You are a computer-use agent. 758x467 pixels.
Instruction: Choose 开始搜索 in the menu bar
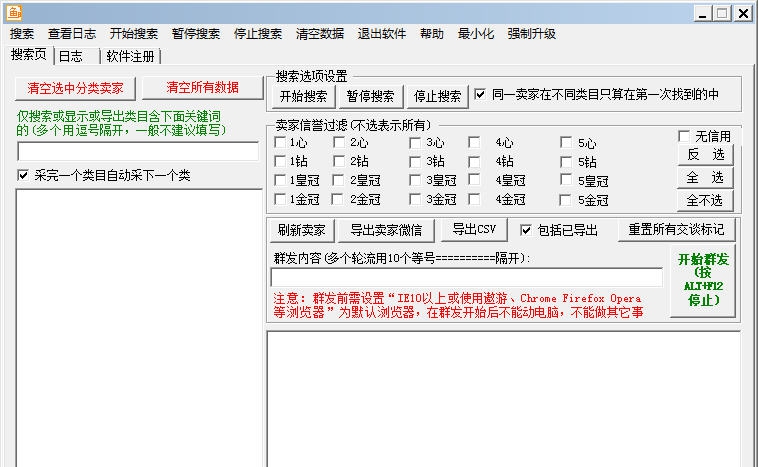(x=133, y=34)
